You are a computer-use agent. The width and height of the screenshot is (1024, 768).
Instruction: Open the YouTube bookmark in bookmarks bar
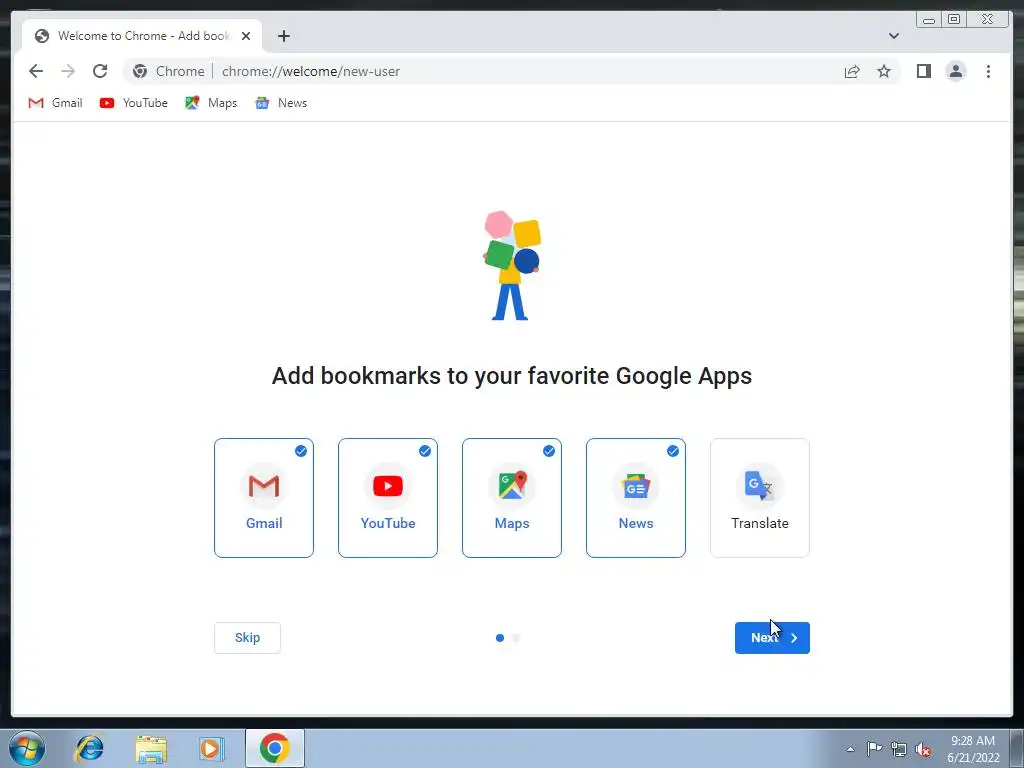pos(133,103)
